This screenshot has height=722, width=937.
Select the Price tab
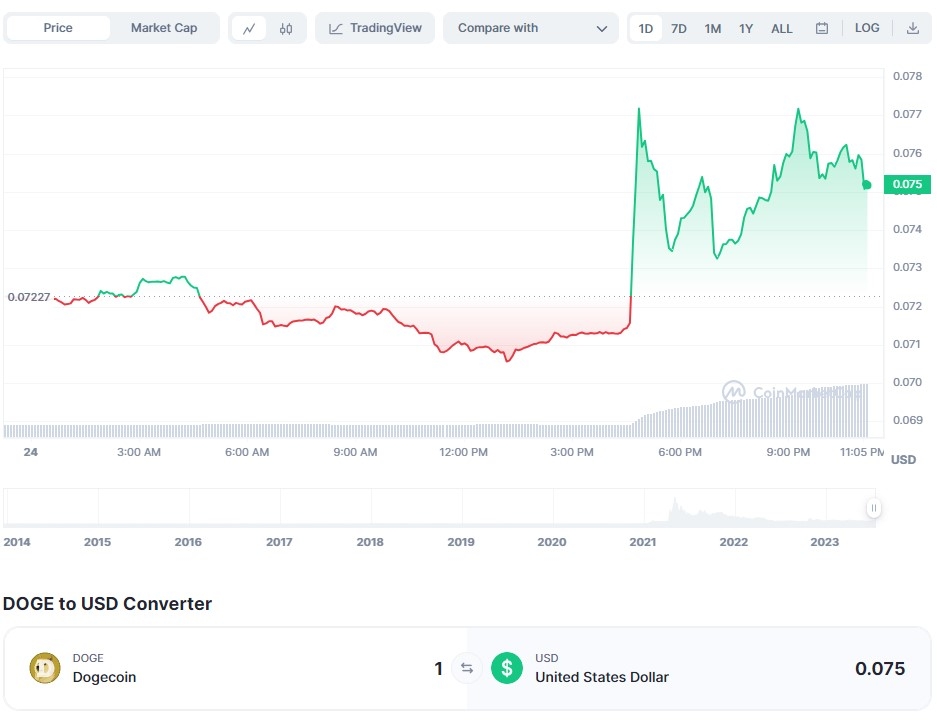(x=58, y=28)
